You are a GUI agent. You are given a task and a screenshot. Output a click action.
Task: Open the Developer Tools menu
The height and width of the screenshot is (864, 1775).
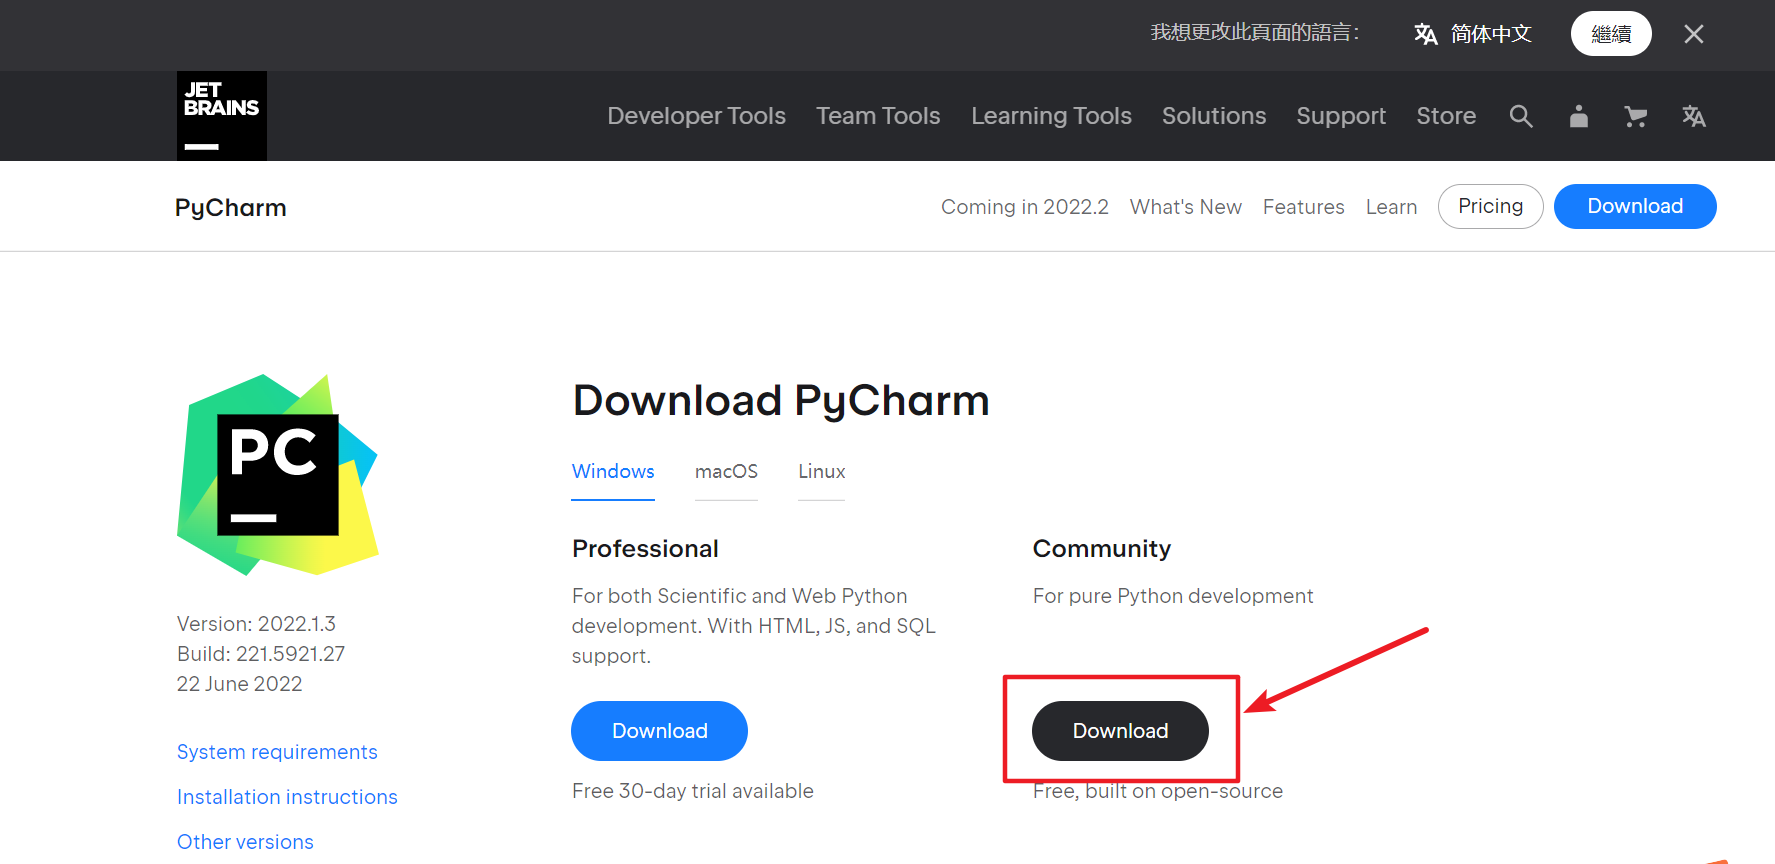[696, 116]
